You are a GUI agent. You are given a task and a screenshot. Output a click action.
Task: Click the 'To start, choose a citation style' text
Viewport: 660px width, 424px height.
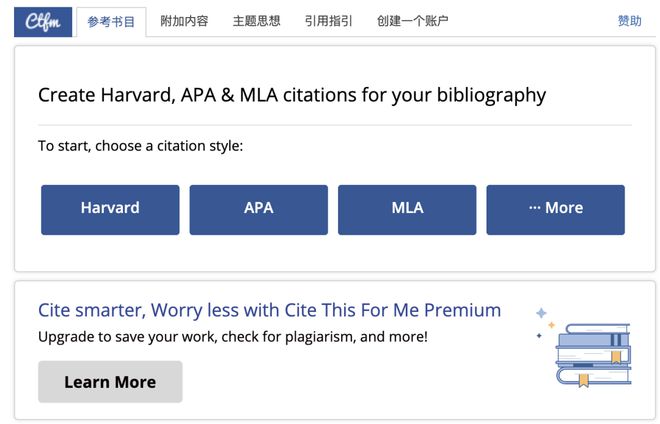point(140,146)
